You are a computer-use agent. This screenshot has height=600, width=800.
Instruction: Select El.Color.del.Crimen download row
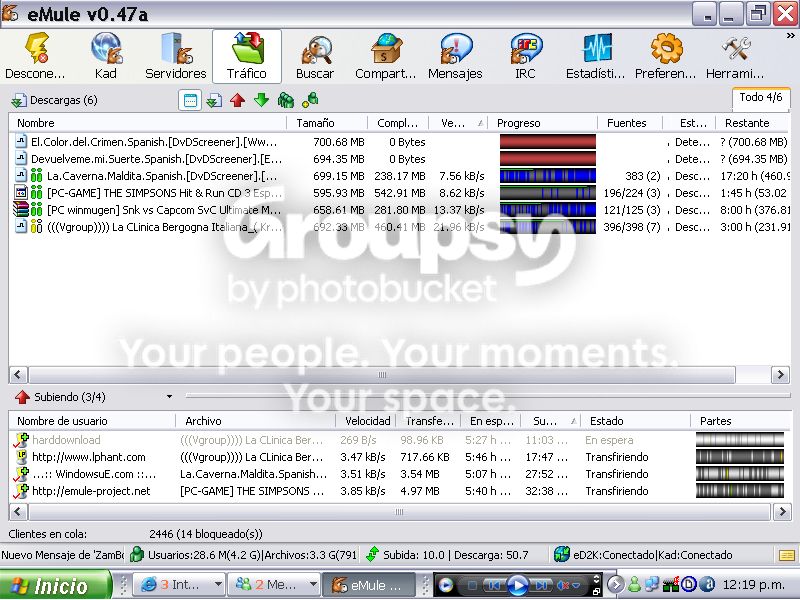400,142
